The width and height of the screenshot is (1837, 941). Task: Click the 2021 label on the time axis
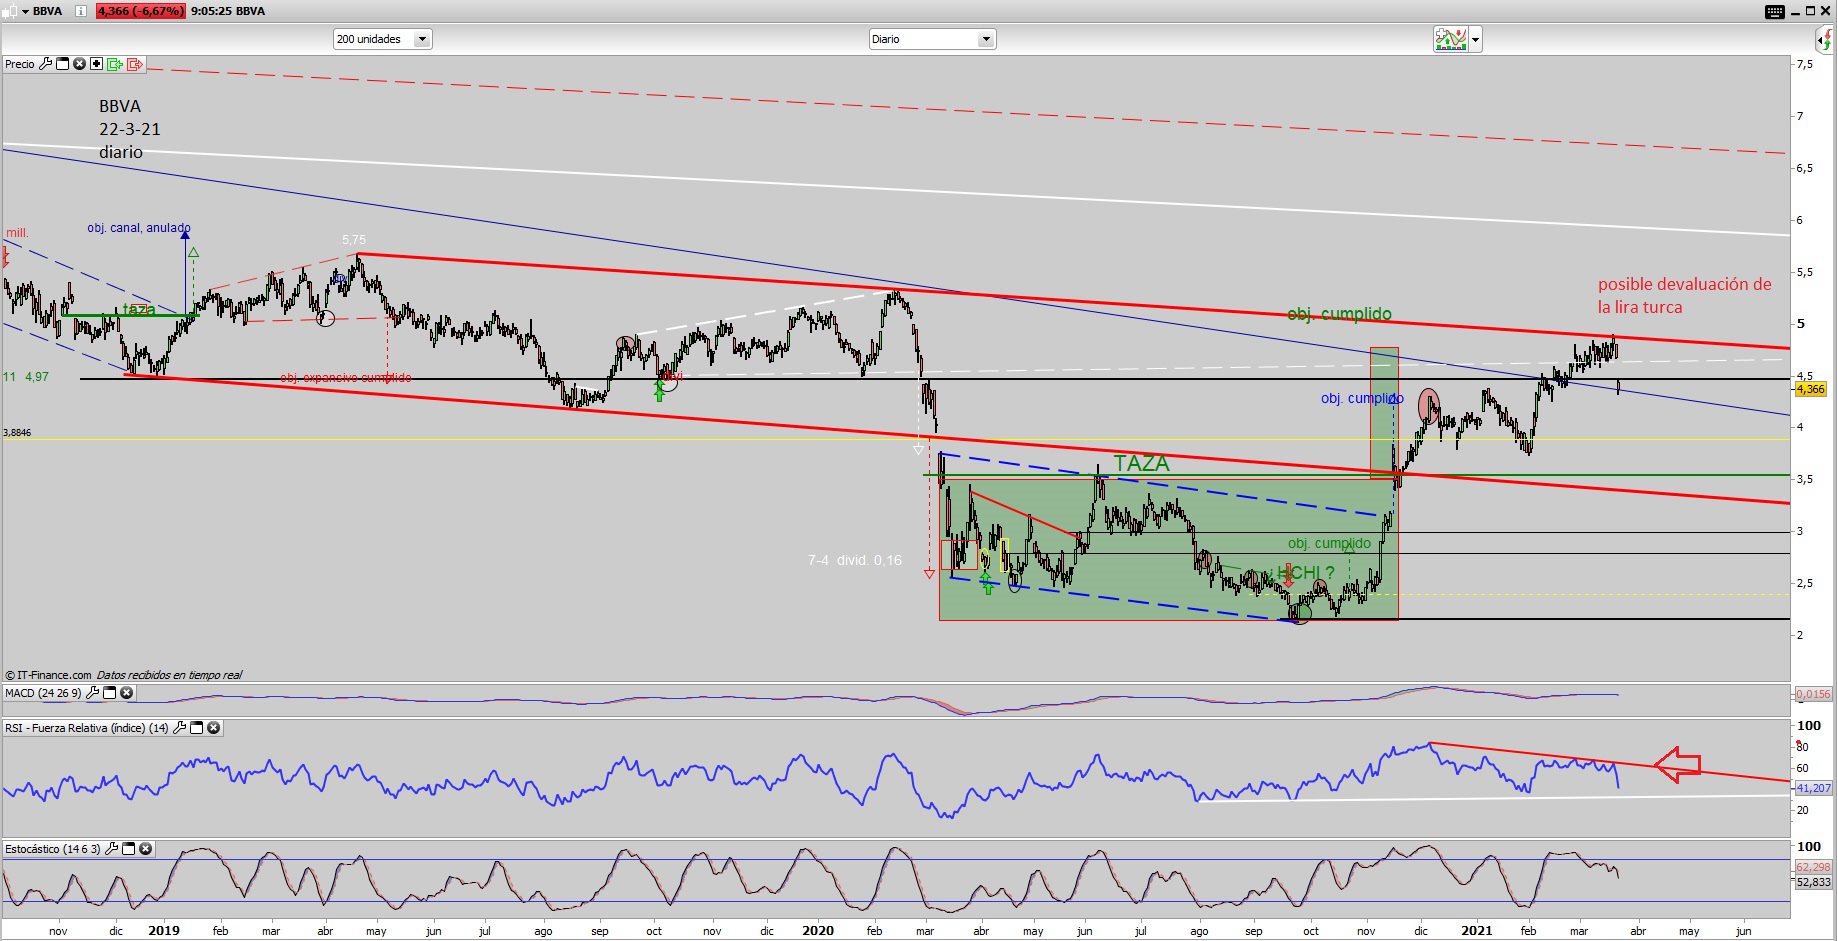[1476, 930]
